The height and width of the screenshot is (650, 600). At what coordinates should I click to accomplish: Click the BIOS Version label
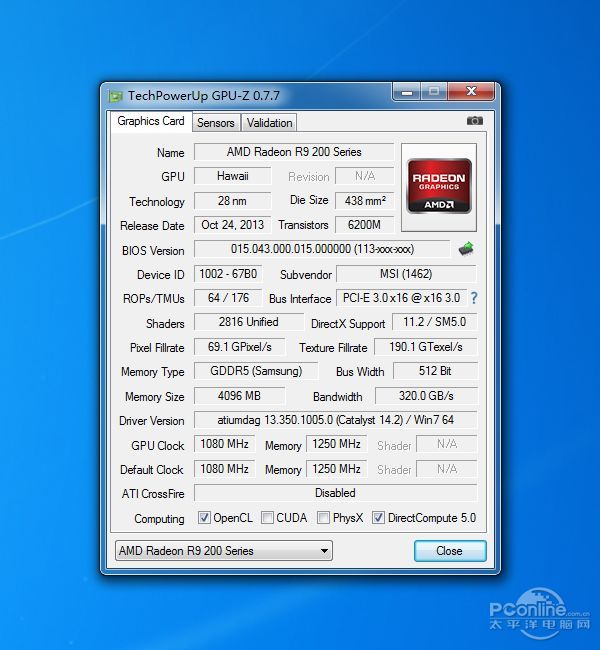pos(153,251)
